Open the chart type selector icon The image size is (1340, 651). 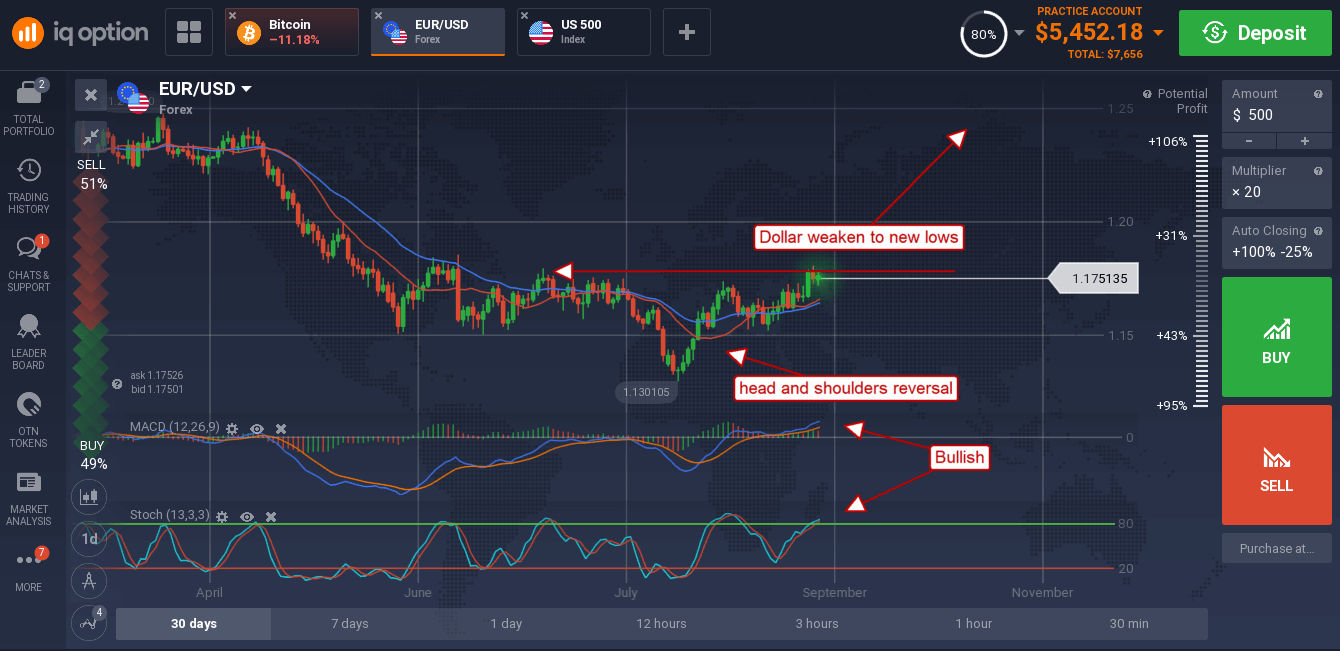point(90,495)
